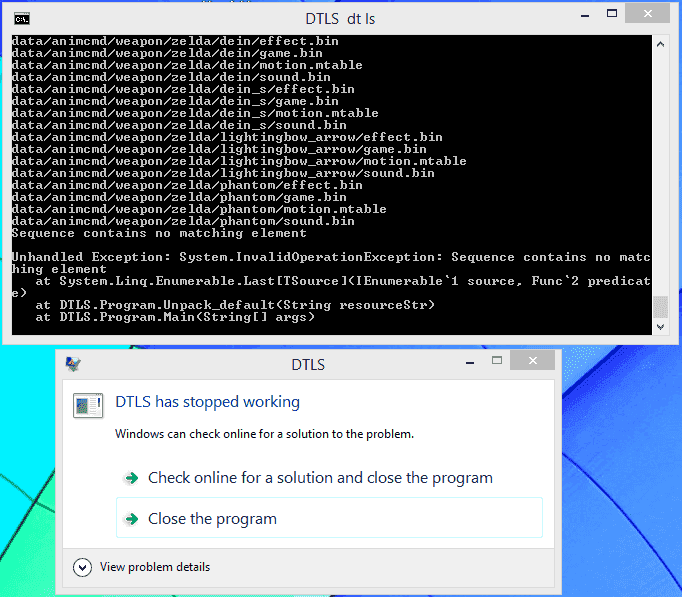Click line zelda/dein_s/effect.bin
The height and width of the screenshot is (597, 682).
coord(183,89)
